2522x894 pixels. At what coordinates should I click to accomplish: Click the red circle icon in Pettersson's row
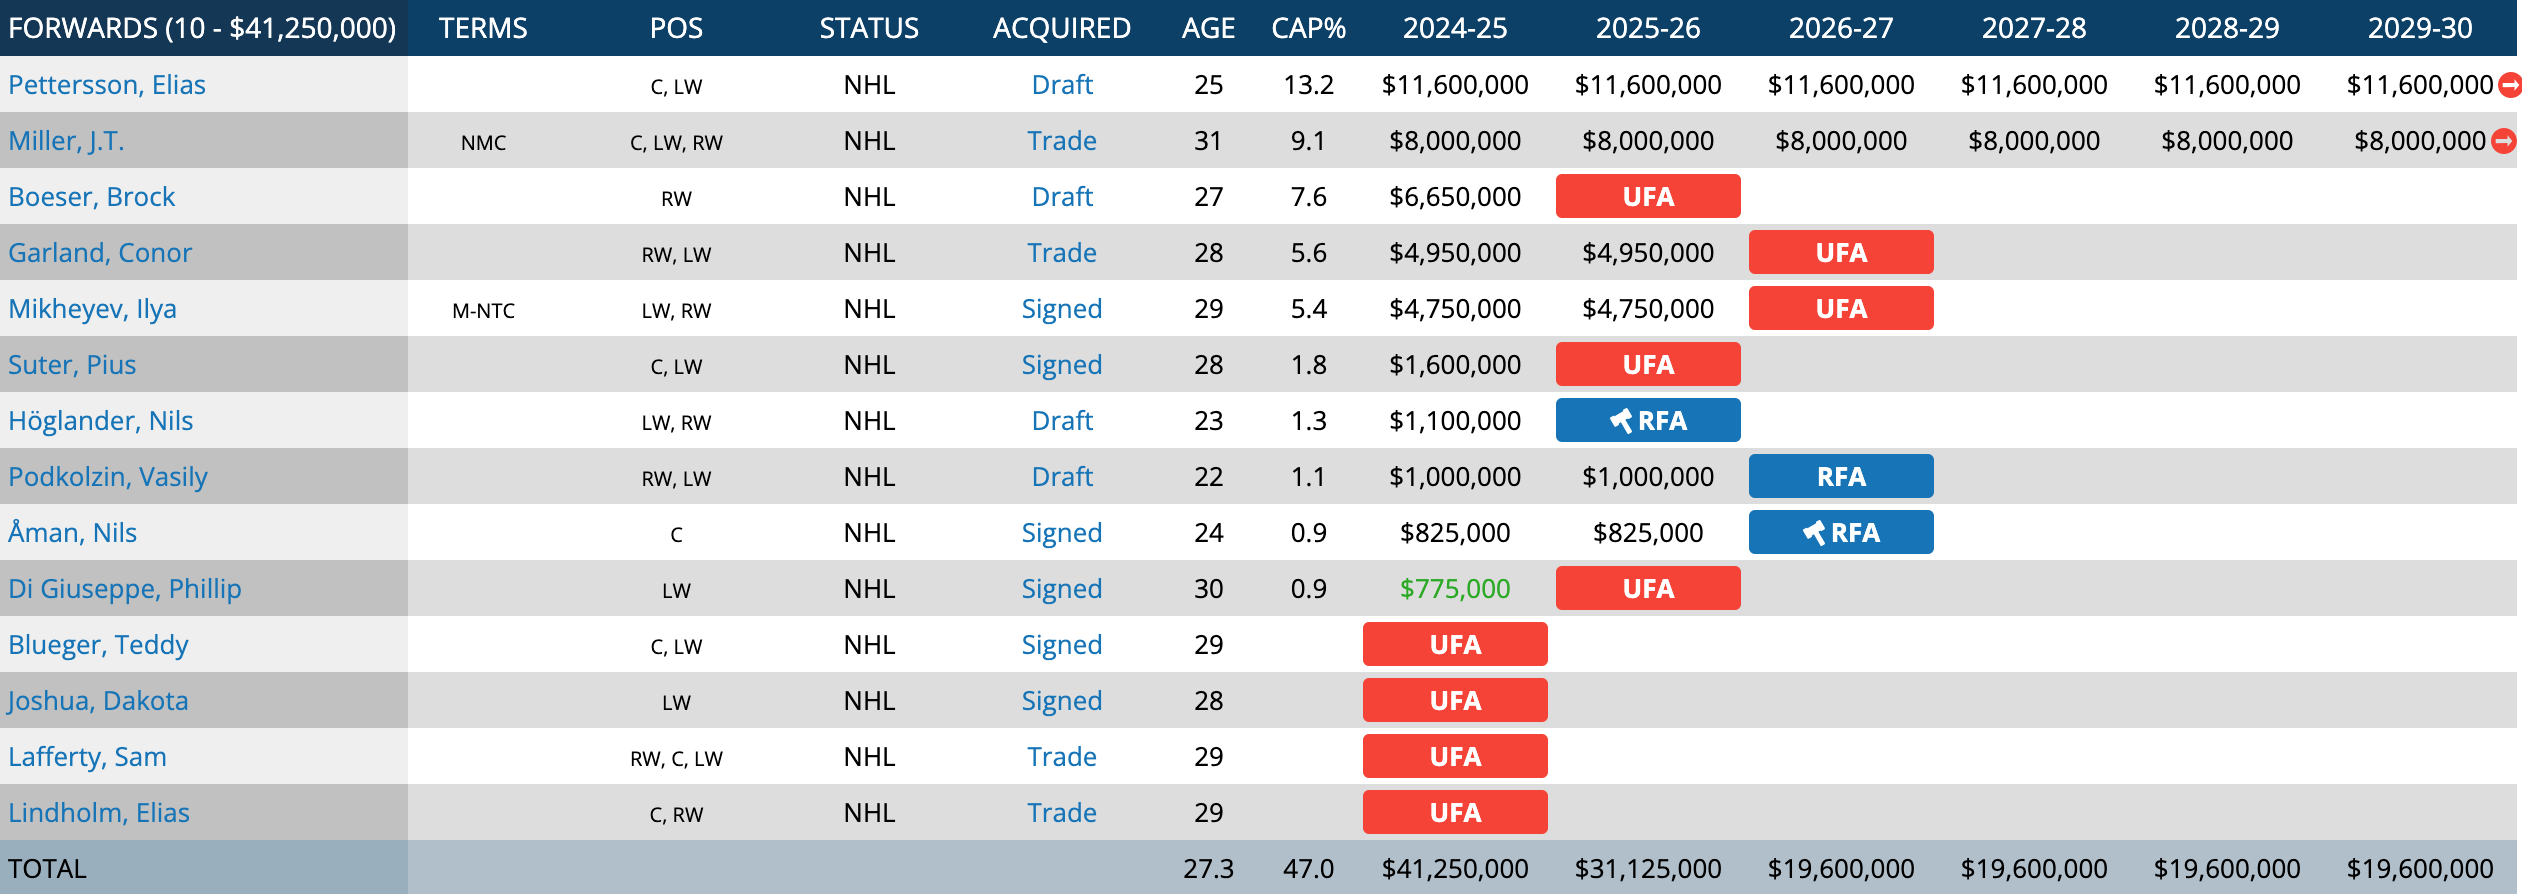2509,85
